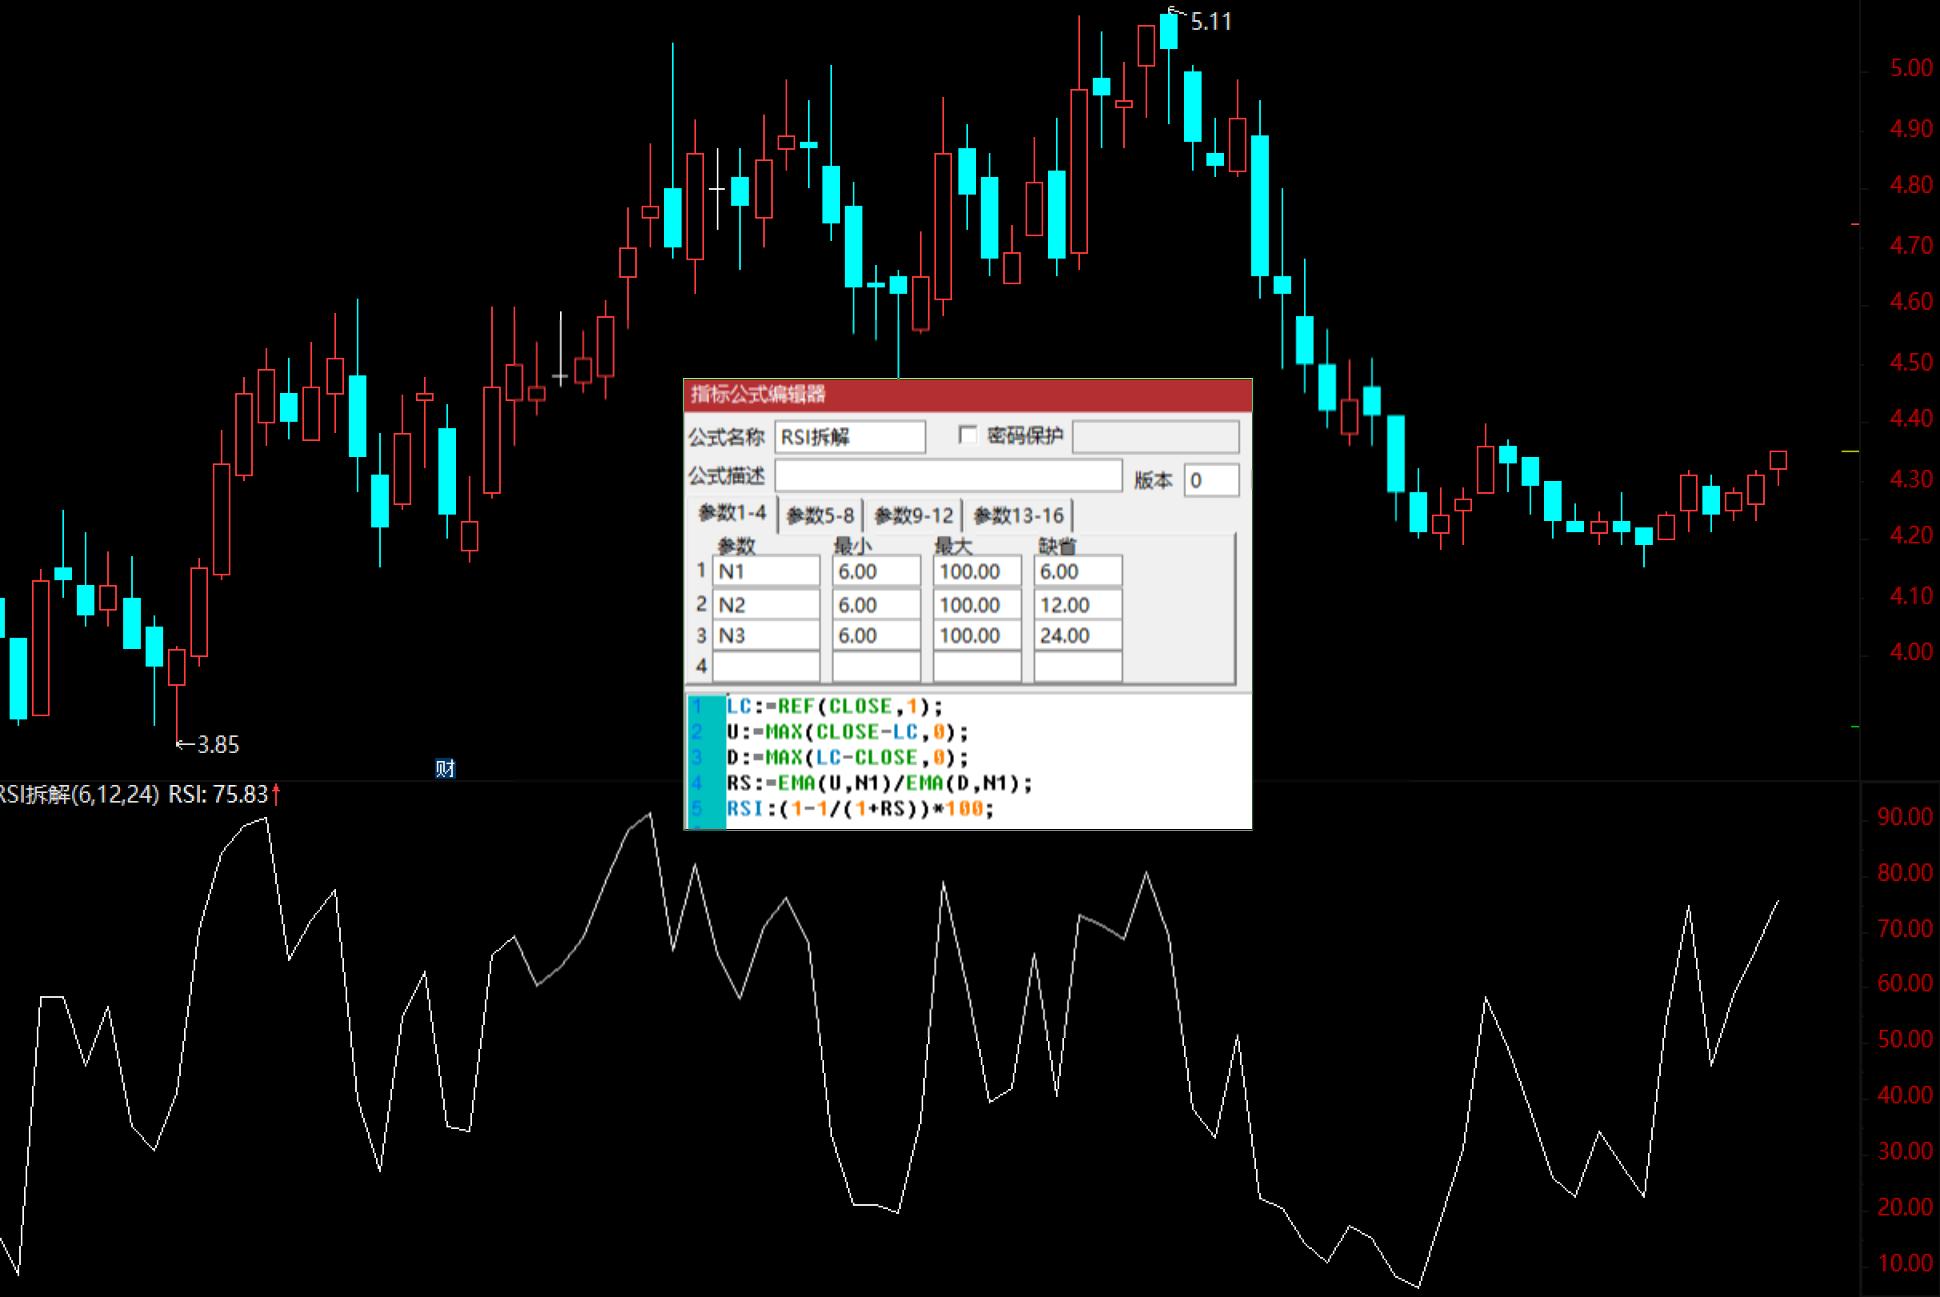The height and width of the screenshot is (1297, 1940).
Task: Click the 缺省 column header
Action: 1057,546
